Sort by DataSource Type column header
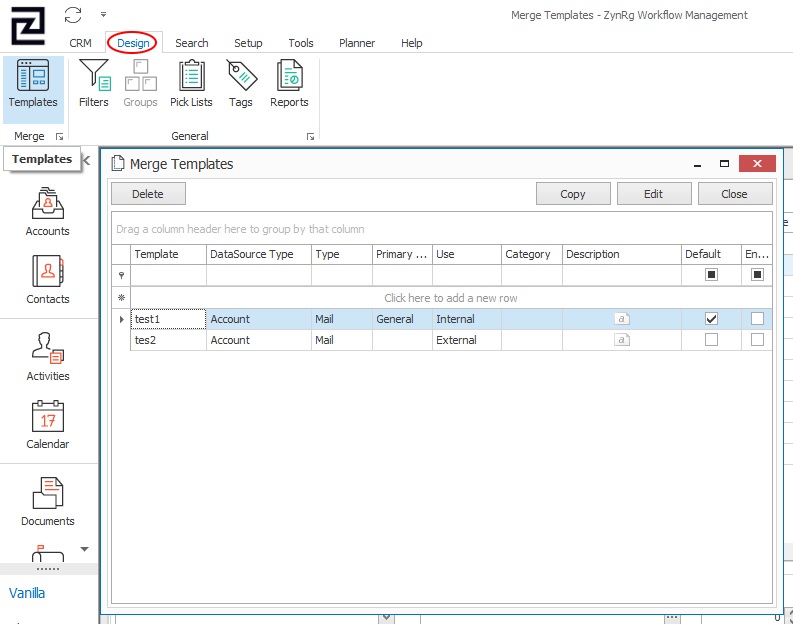The width and height of the screenshot is (793, 624). [259, 254]
